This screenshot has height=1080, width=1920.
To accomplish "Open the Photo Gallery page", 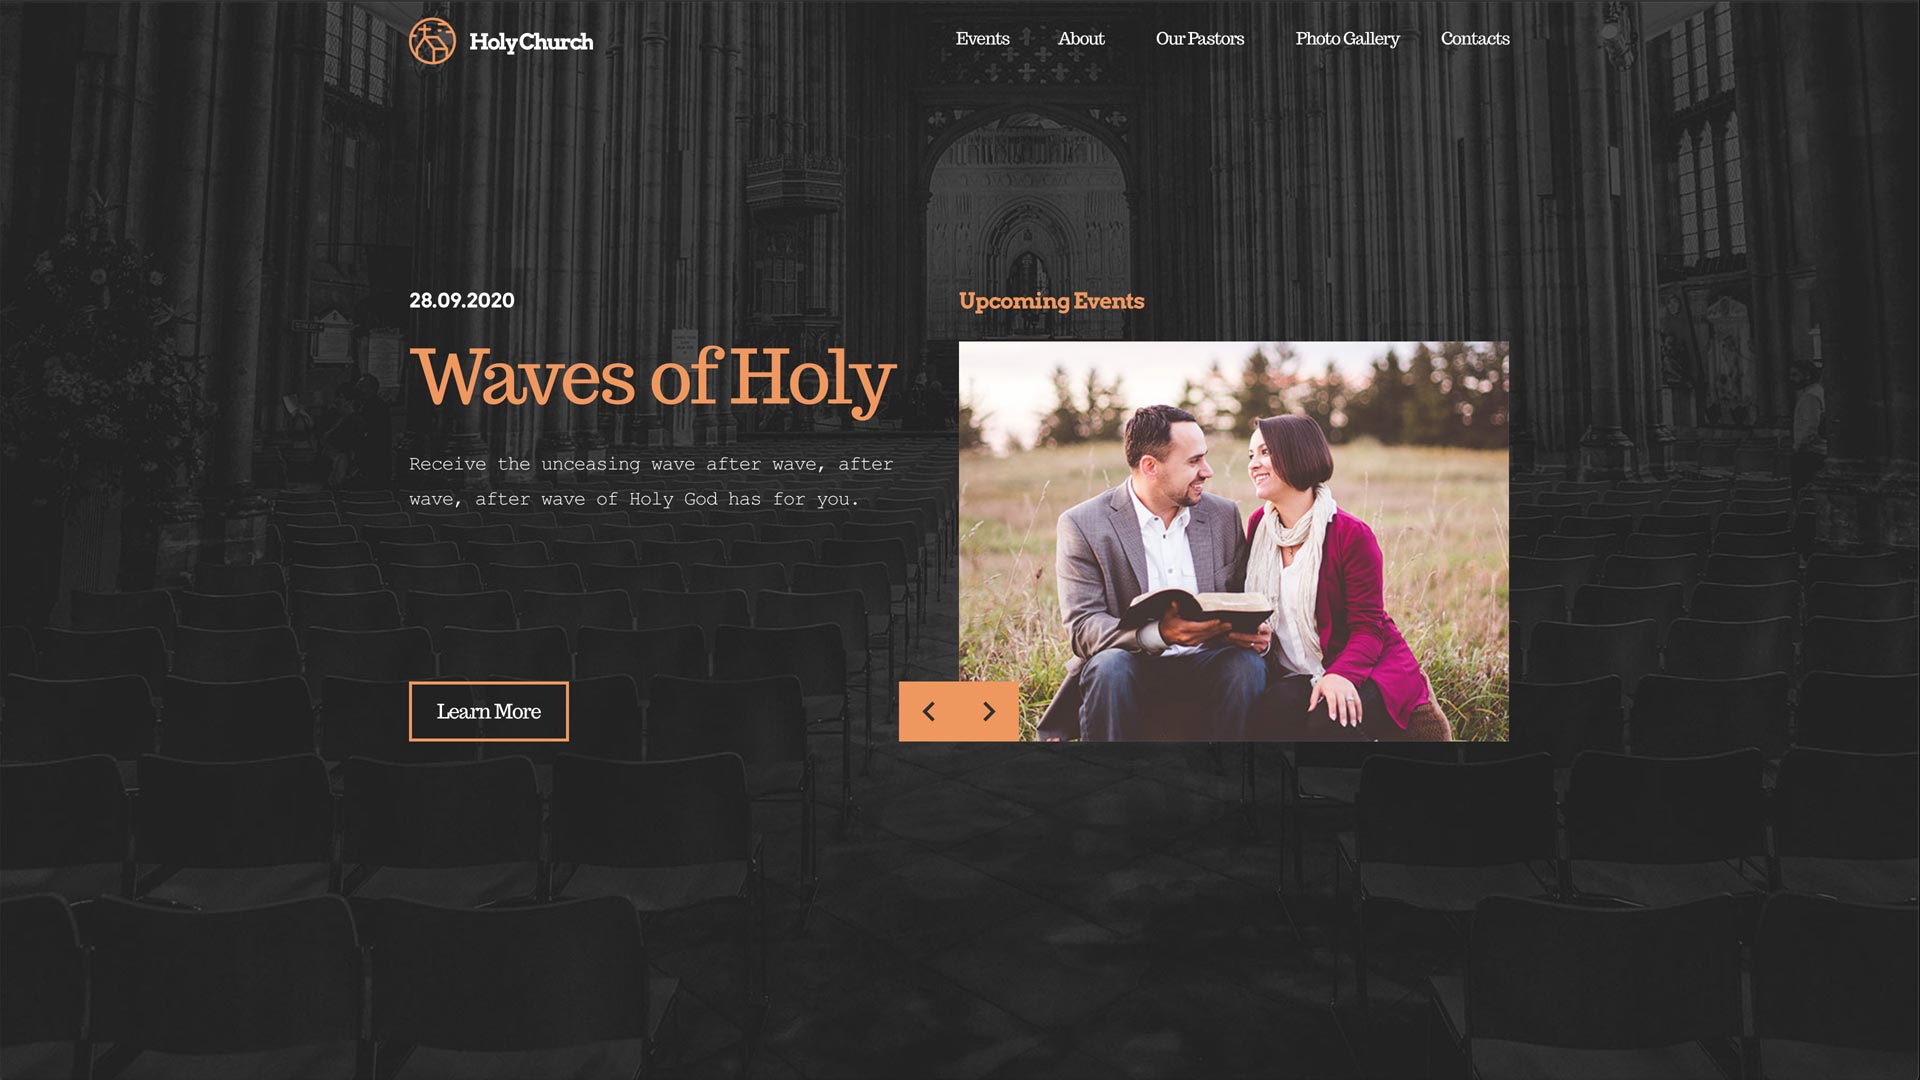I will pos(1347,39).
